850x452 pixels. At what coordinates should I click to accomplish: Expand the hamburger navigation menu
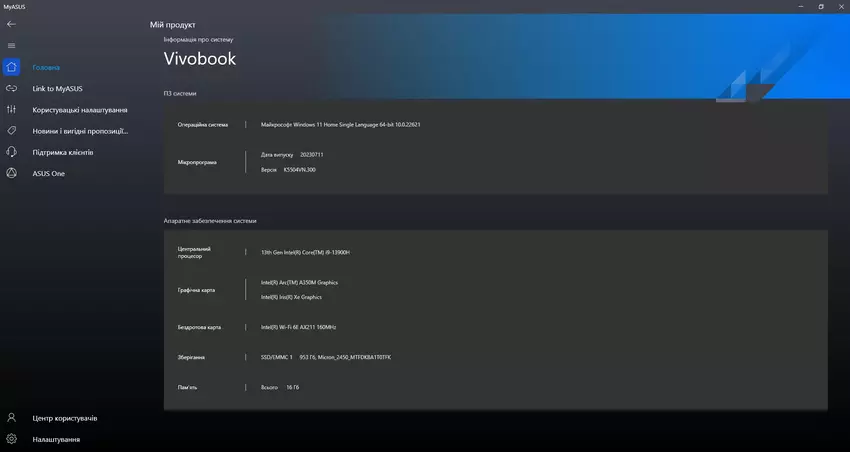[11, 46]
